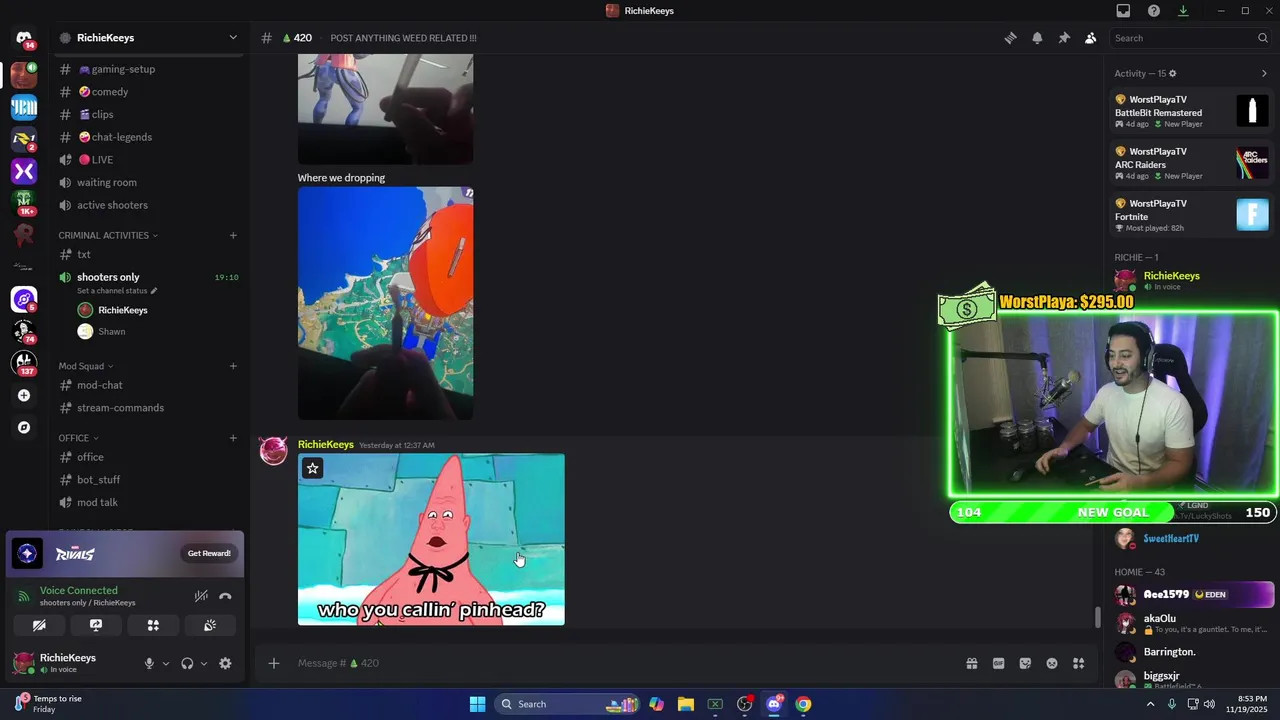This screenshot has height=720, width=1280.
Task: Open notification settings bell icon
Action: (1037, 38)
